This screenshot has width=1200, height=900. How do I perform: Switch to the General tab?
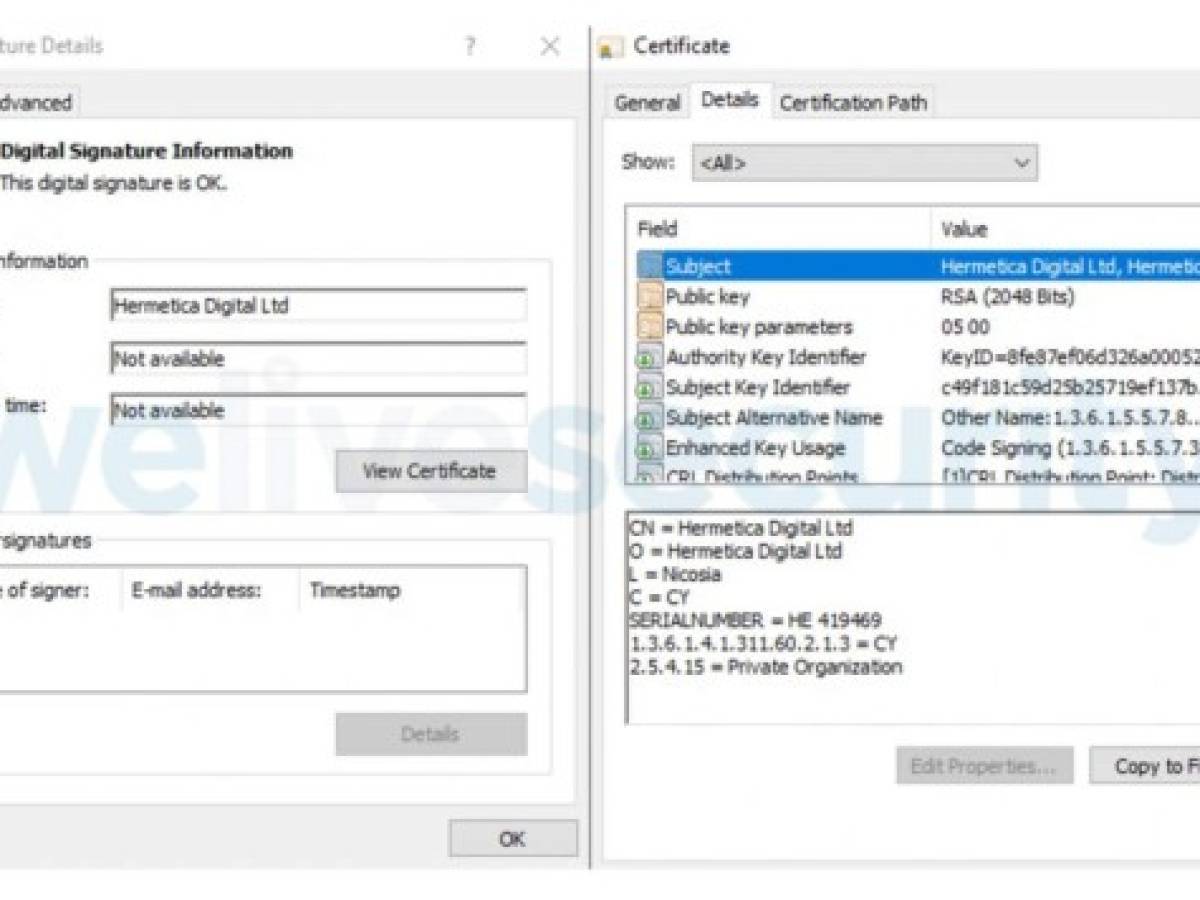[648, 102]
